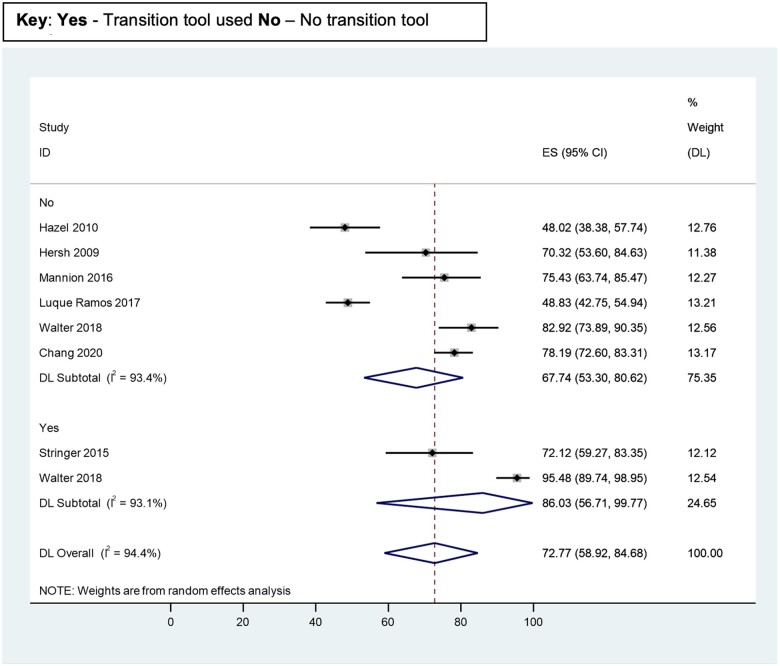Click the Luque Ramos 2017 study marker
This screenshot has width=780, height=666.
point(348,302)
